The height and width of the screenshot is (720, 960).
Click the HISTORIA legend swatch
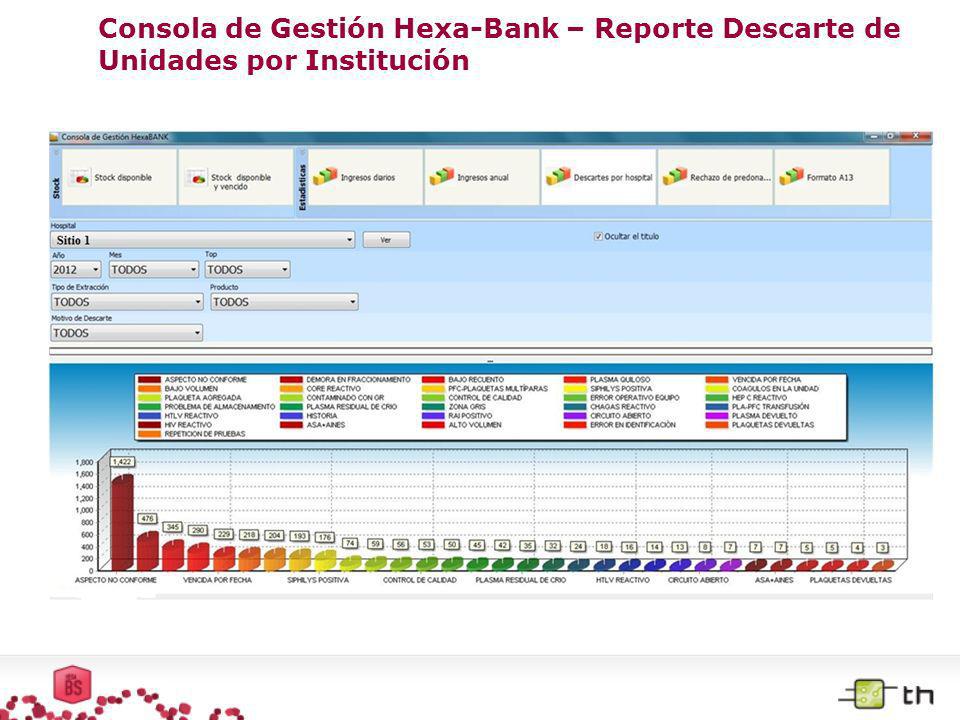coord(291,416)
